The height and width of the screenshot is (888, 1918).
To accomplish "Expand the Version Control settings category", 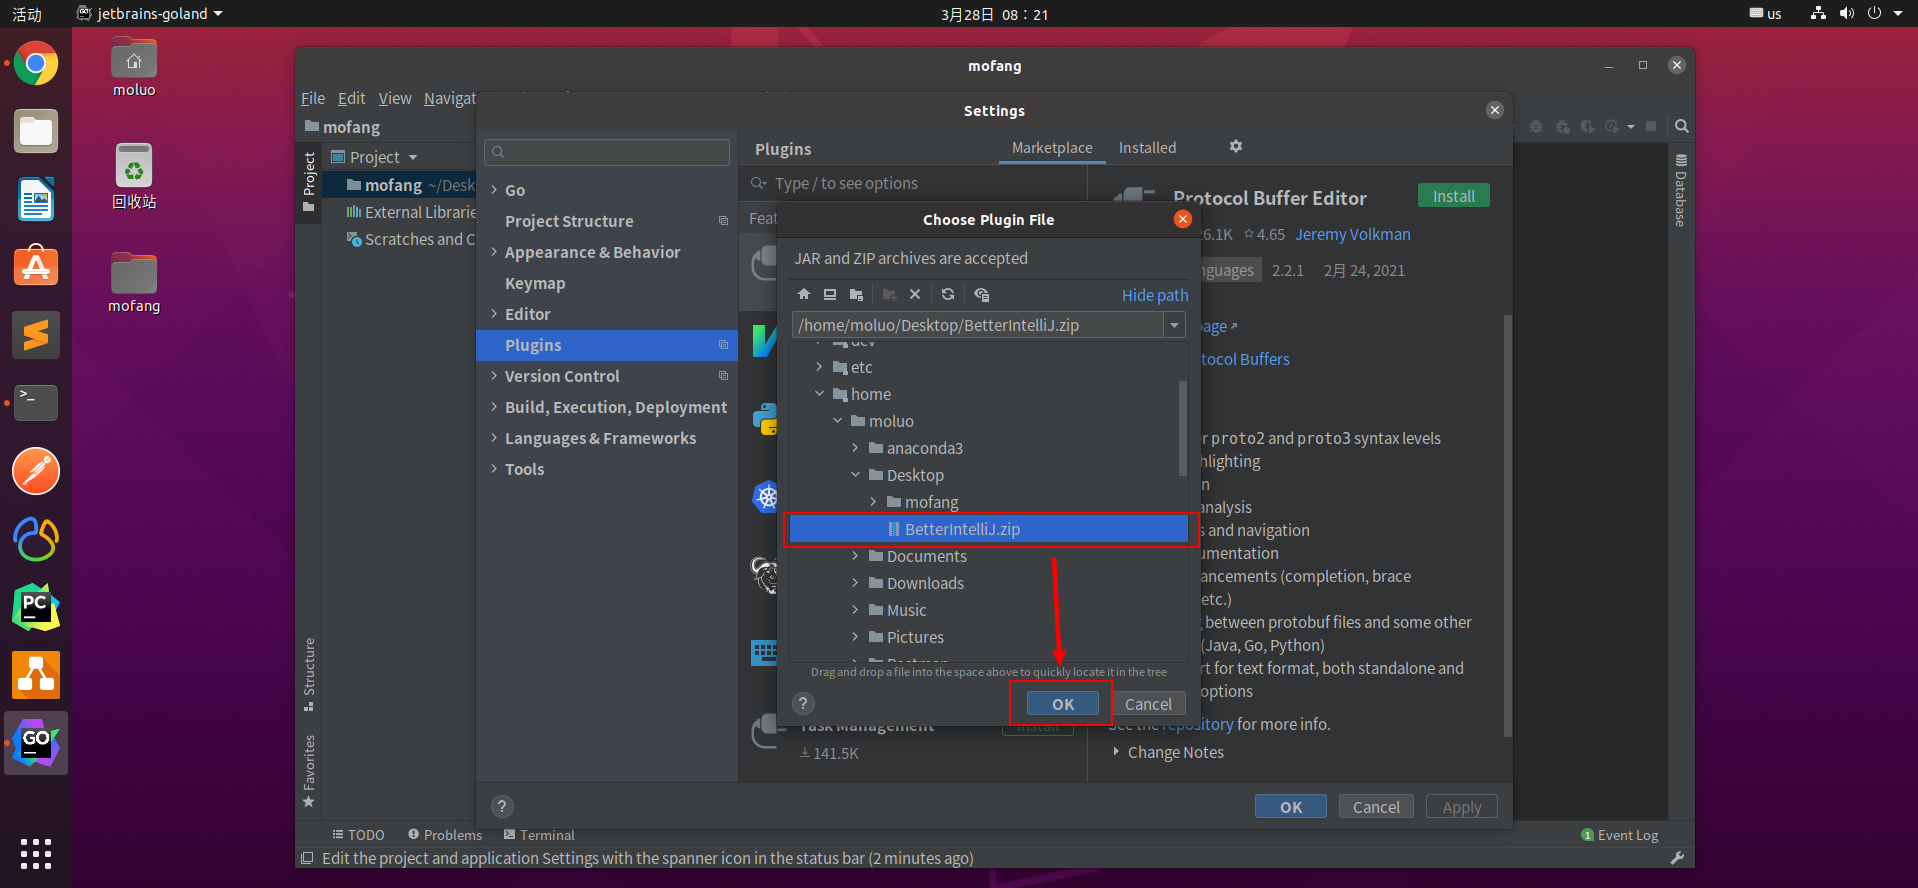I will 494,376.
